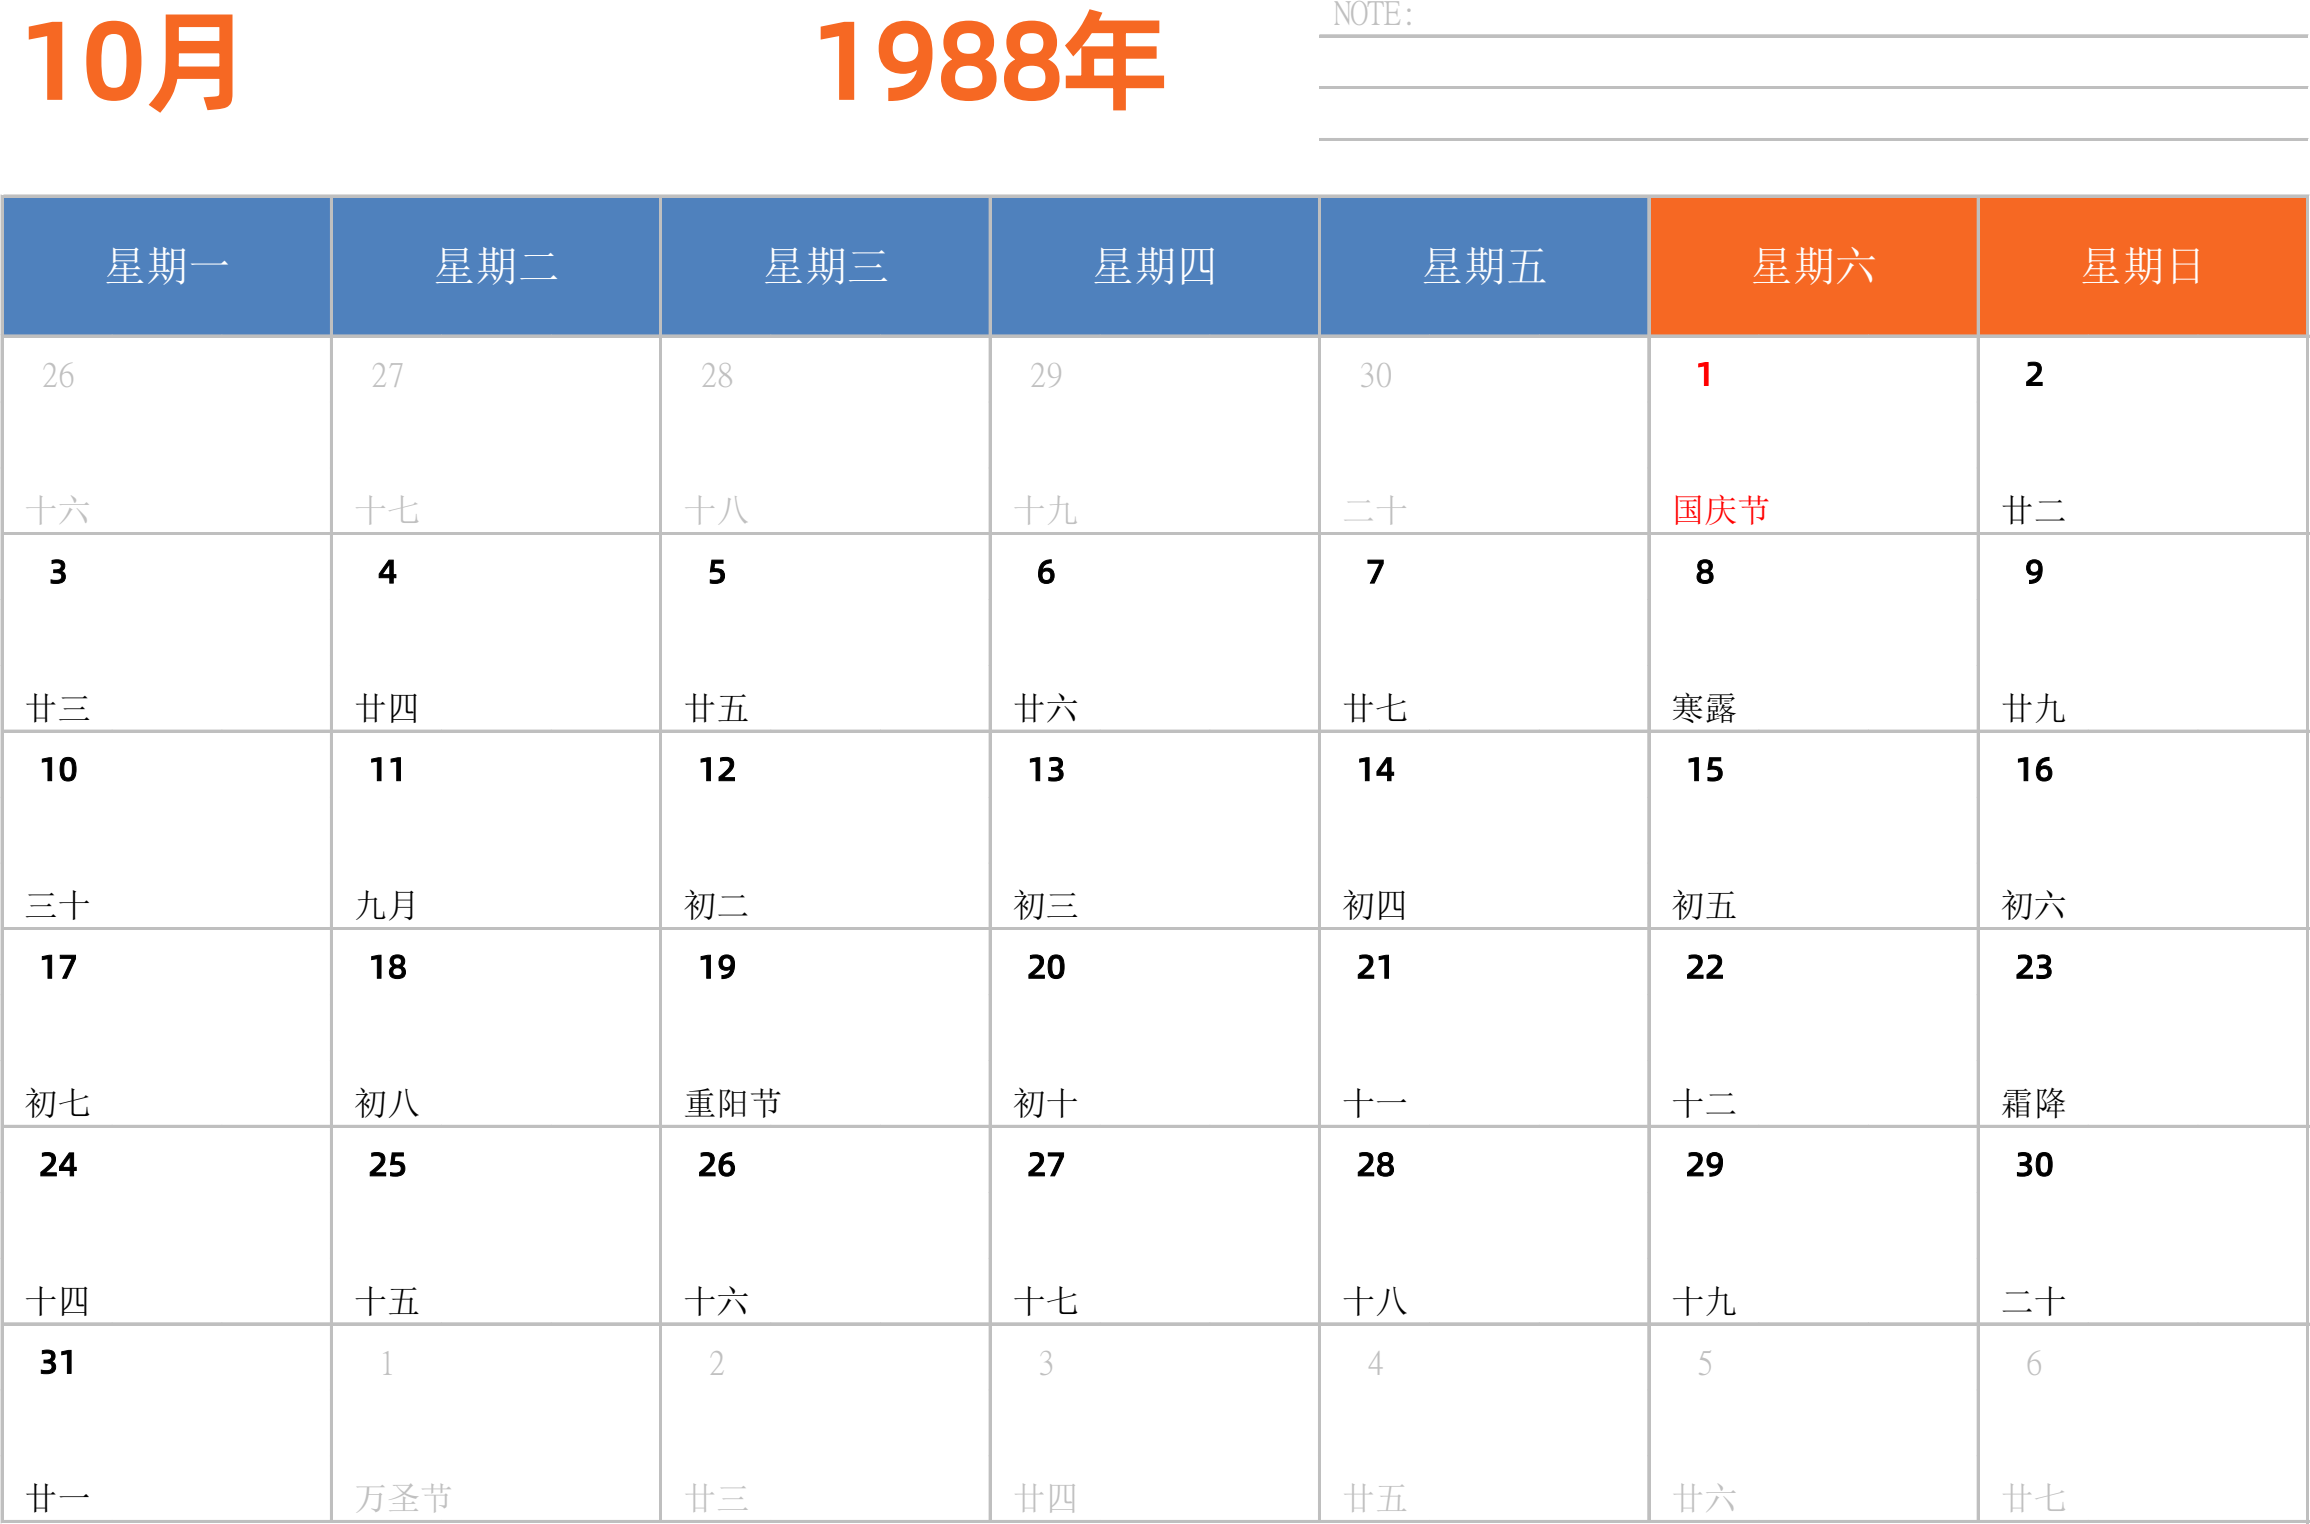Click date 11
This screenshot has width=2310, height=1524.
coord(387,770)
